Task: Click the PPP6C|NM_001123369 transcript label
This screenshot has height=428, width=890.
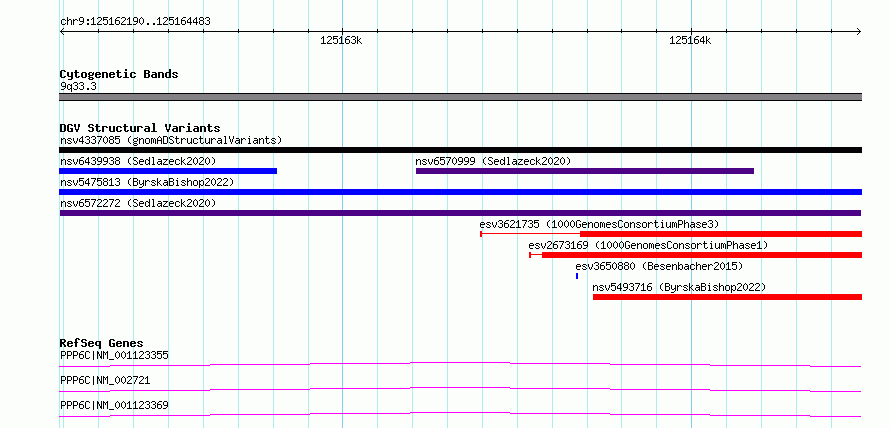Action: point(114,405)
